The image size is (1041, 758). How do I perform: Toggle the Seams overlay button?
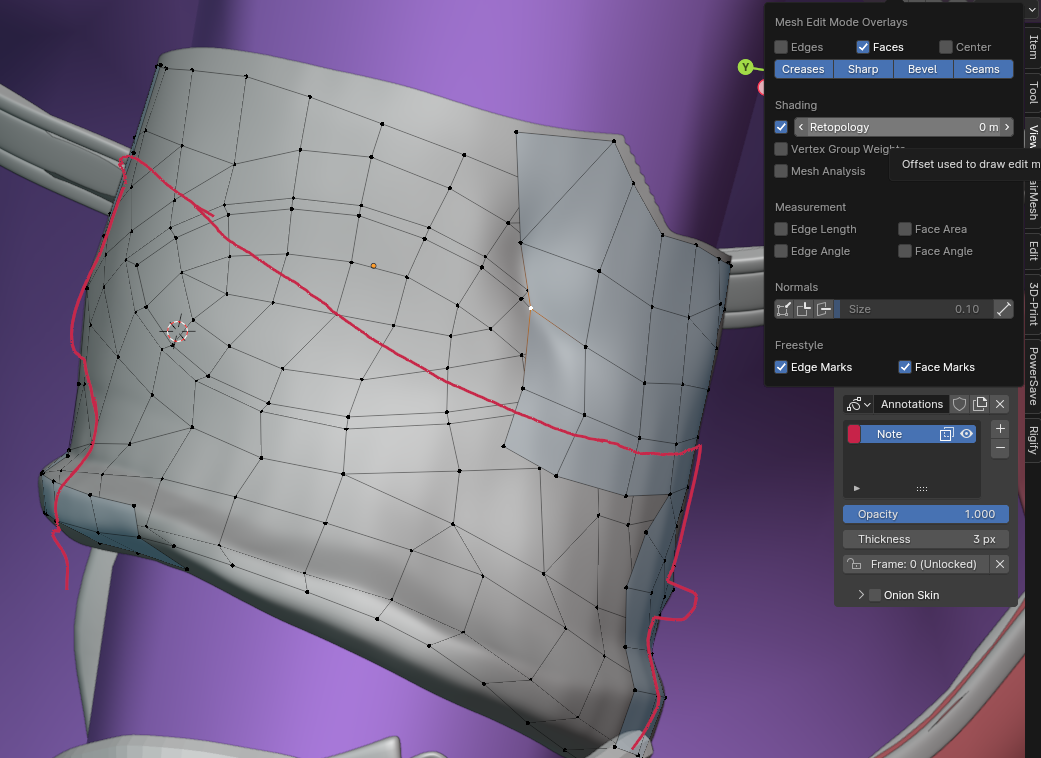[x=982, y=69]
